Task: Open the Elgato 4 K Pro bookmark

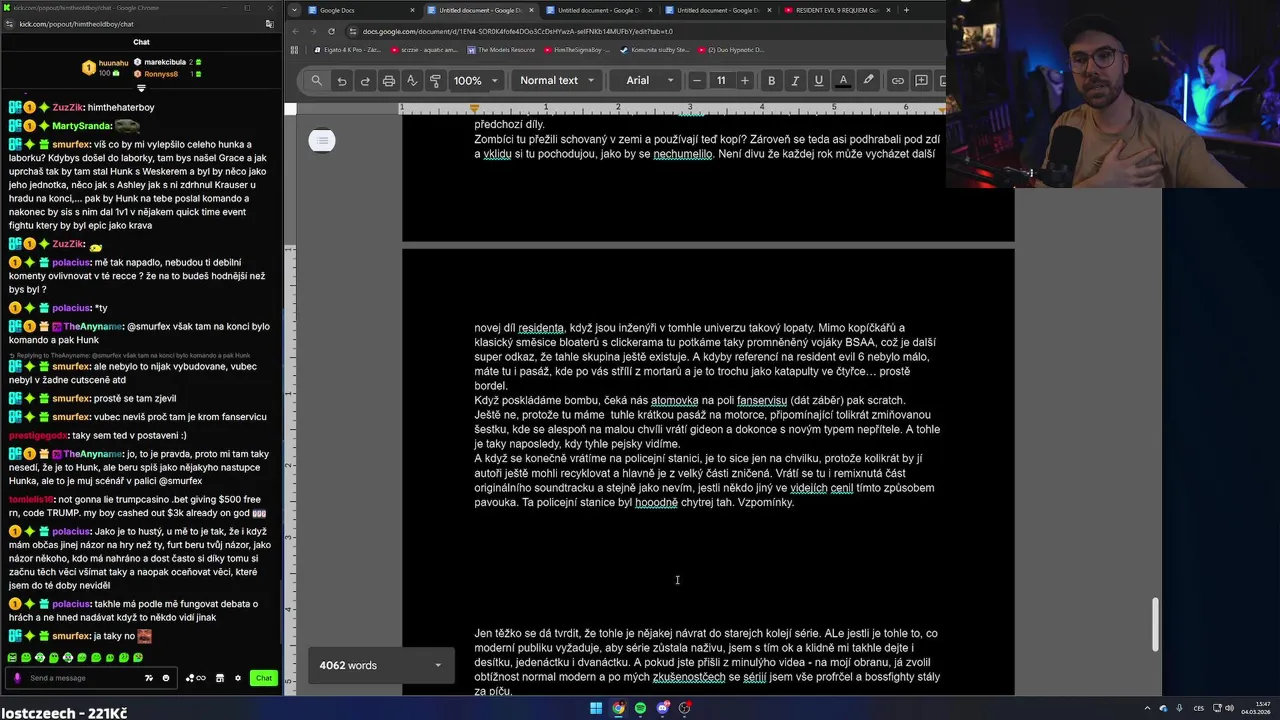Action: click(347, 49)
